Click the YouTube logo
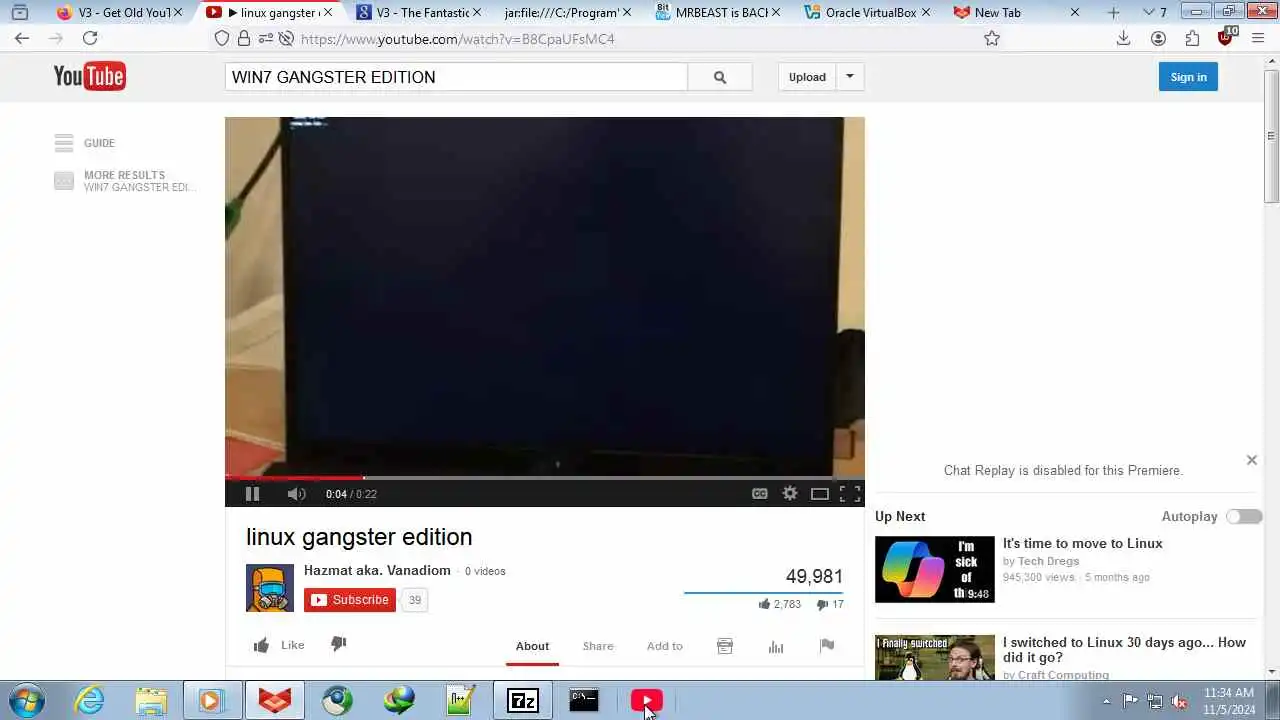This screenshot has height=720, width=1280. pyautogui.click(x=90, y=76)
